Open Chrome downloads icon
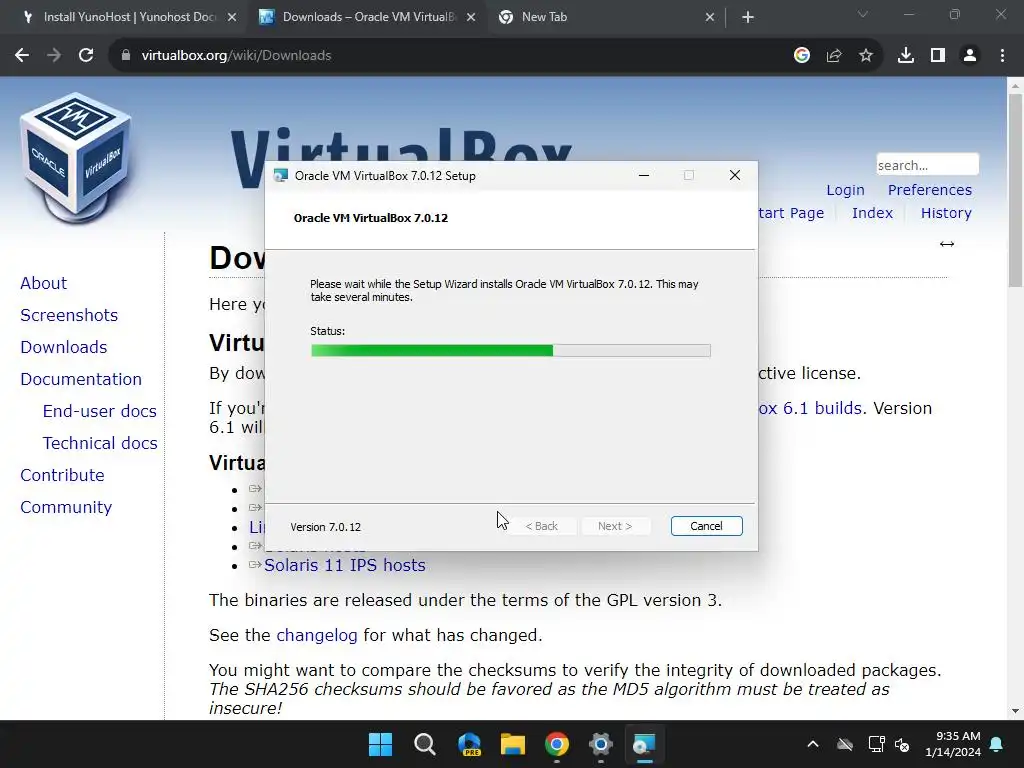Image resolution: width=1024 pixels, height=768 pixels. 906,56
